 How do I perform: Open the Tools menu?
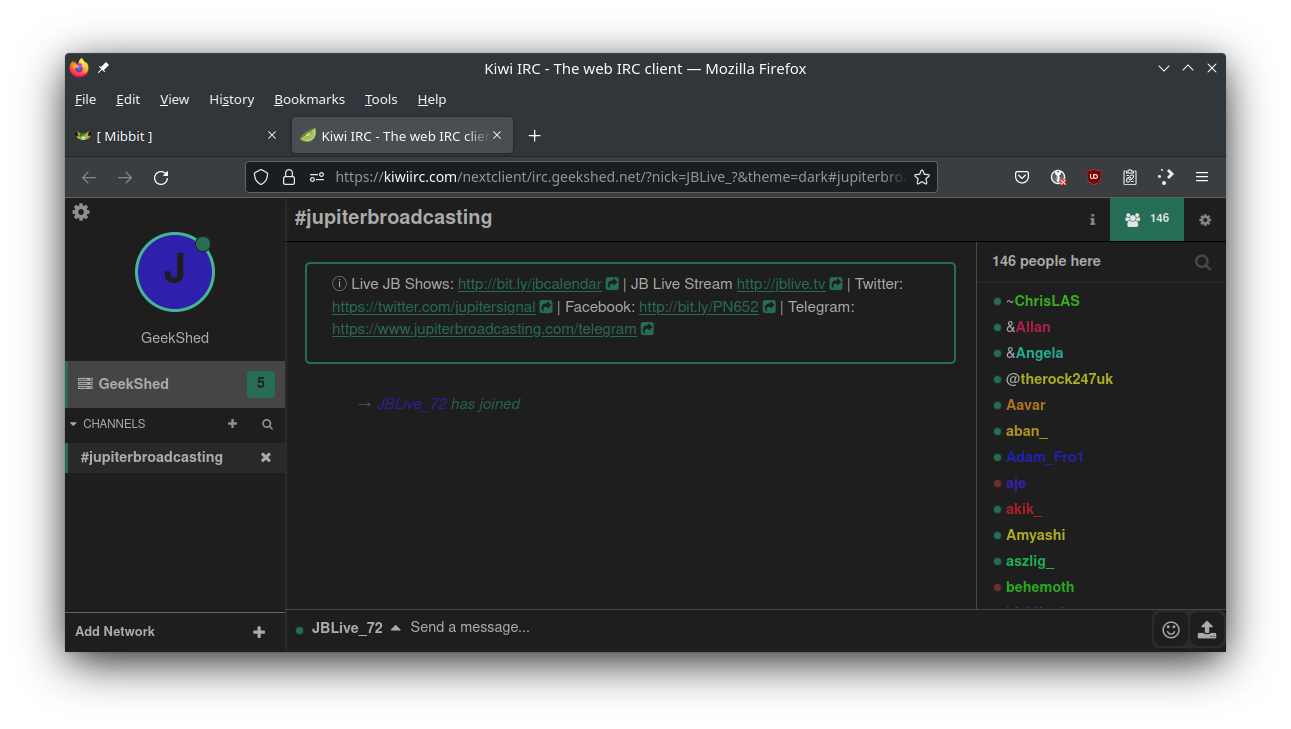point(381,99)
